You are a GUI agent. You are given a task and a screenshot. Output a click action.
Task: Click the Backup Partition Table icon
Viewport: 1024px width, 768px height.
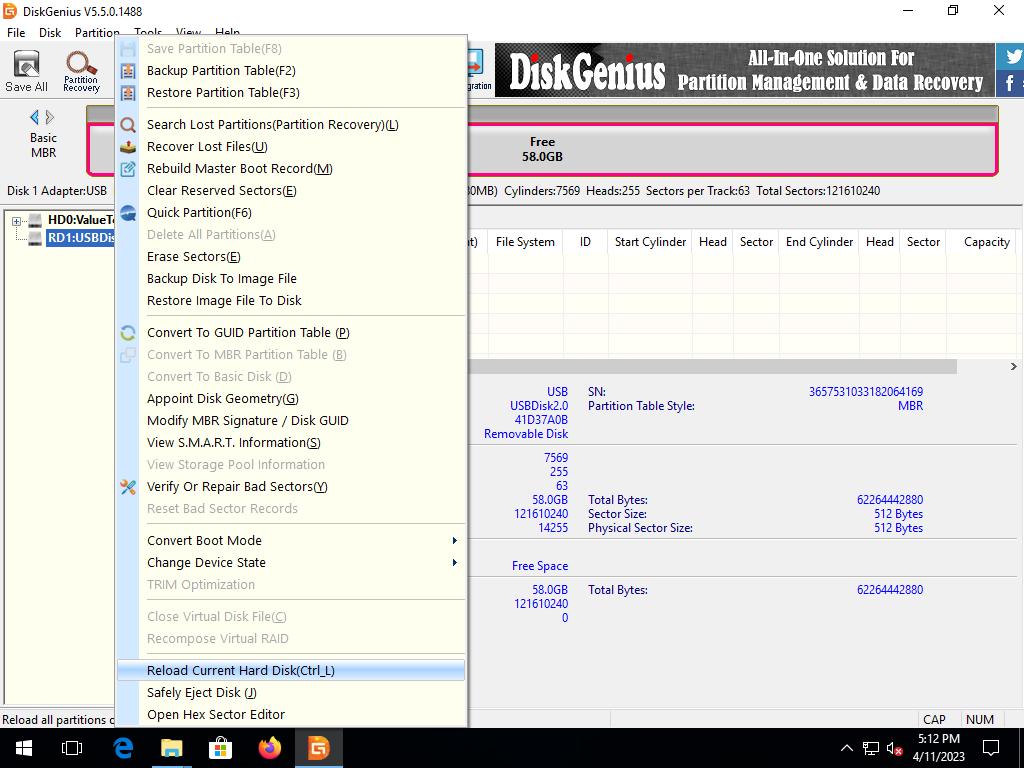pyautogui.click(x=128, y=71)
